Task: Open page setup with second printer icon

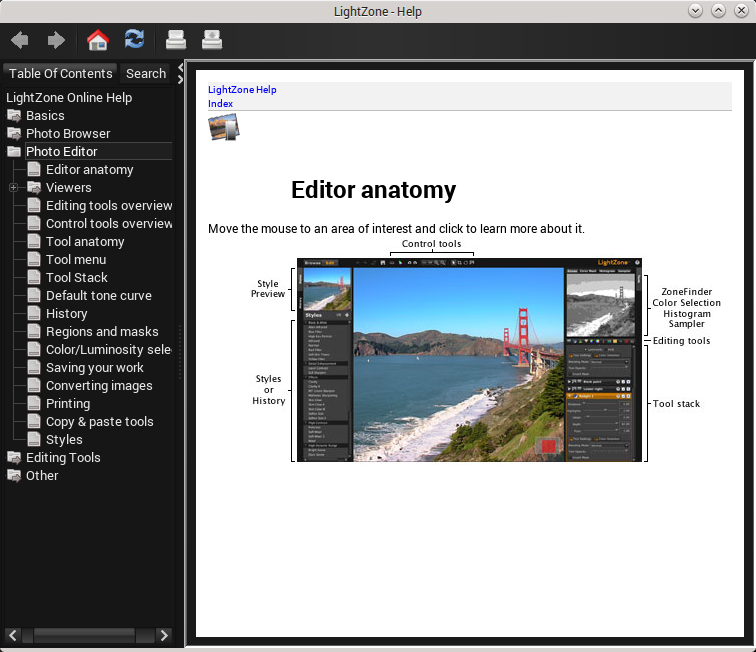Action: [x=212, y=40]
